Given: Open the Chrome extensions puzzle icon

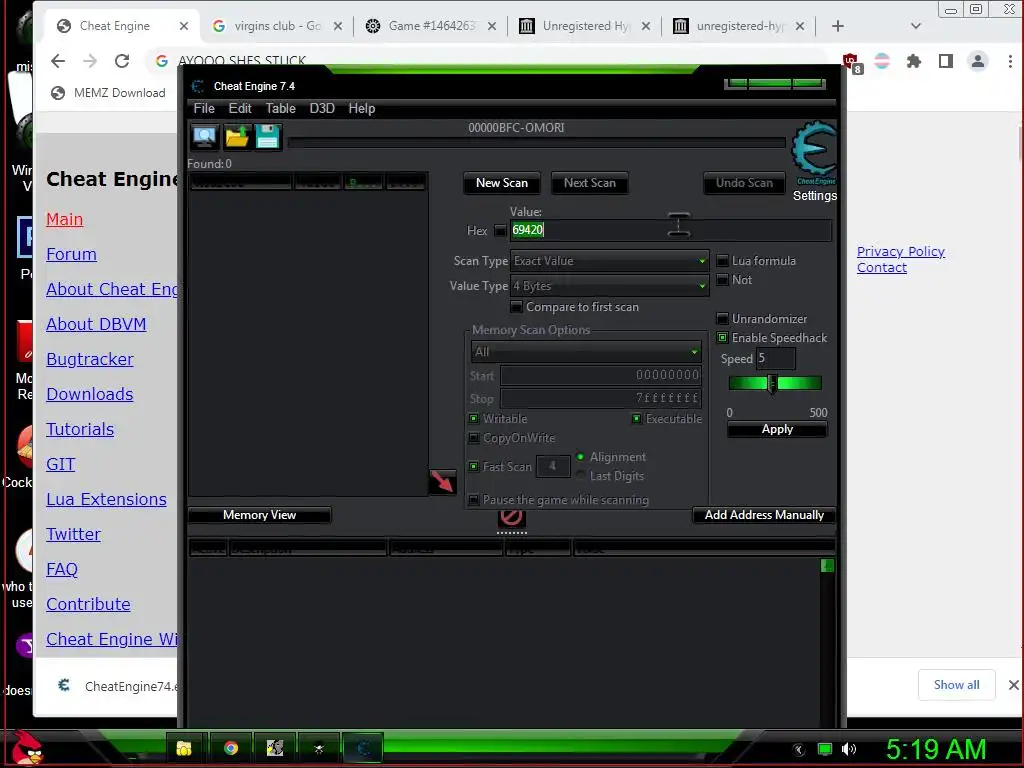Looking at the screenshot, I should coord(914,61).
